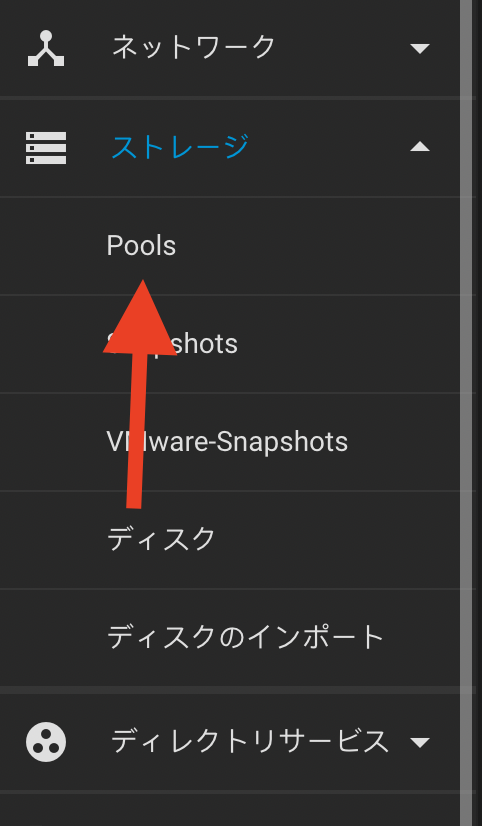Screen dimensions: 482x826
Task: Click the red arrowhead below Pools
Action: pos(141,318)
